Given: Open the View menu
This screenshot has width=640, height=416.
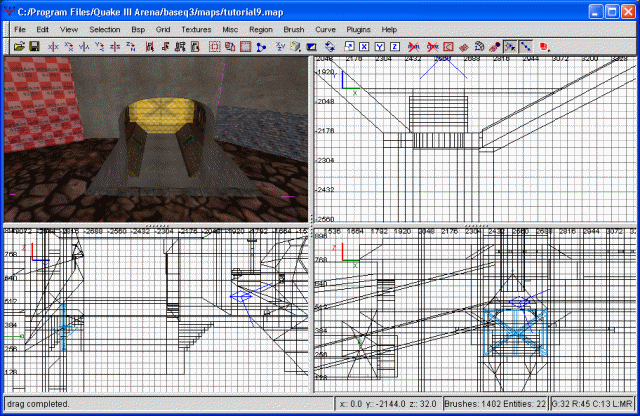Looking at the screenshot, I should coord(69,29).
